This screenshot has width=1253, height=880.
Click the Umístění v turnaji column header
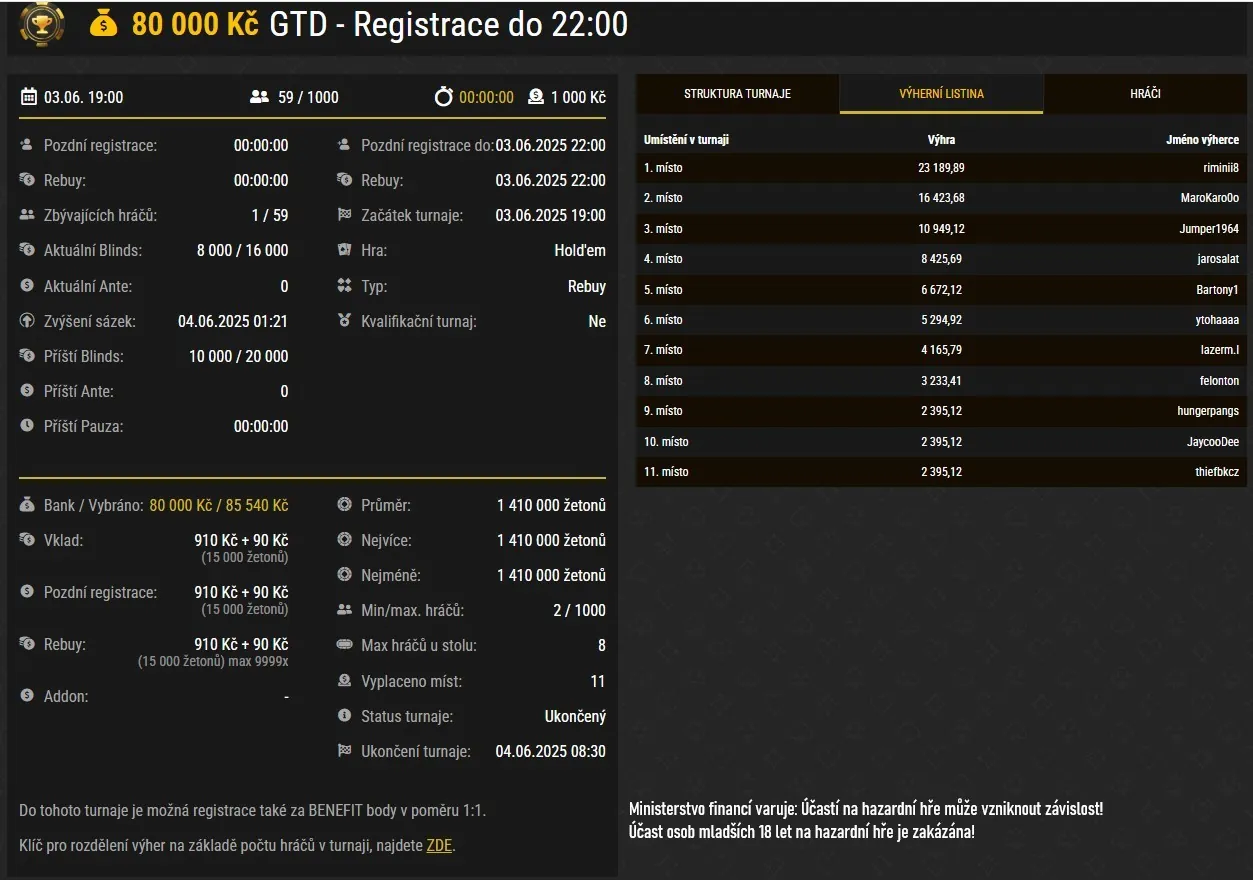coord(686,140)
